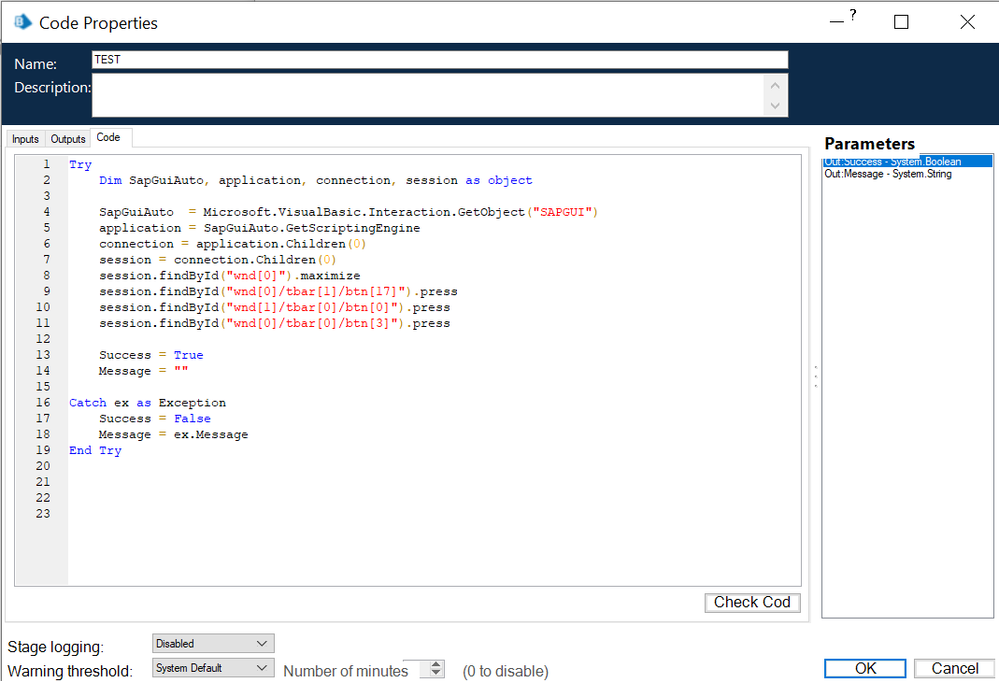Click the help question mark button
Image resolution: width=999 pixels, height=681 pixels.
852,15
